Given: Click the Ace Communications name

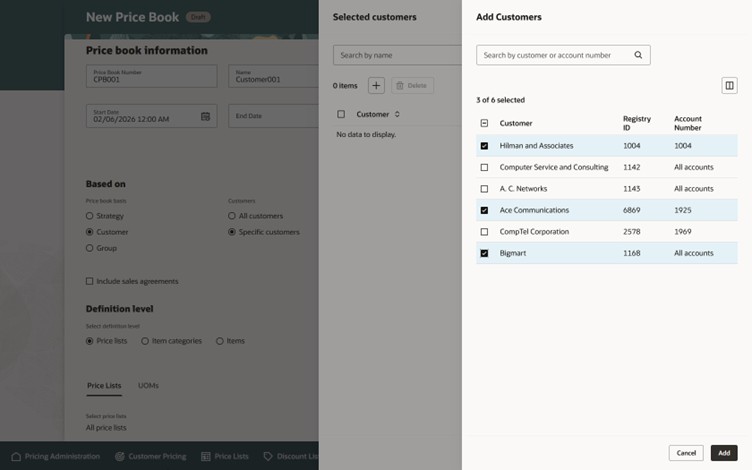Looking at the screenshot, I should [x=534, y=210].
